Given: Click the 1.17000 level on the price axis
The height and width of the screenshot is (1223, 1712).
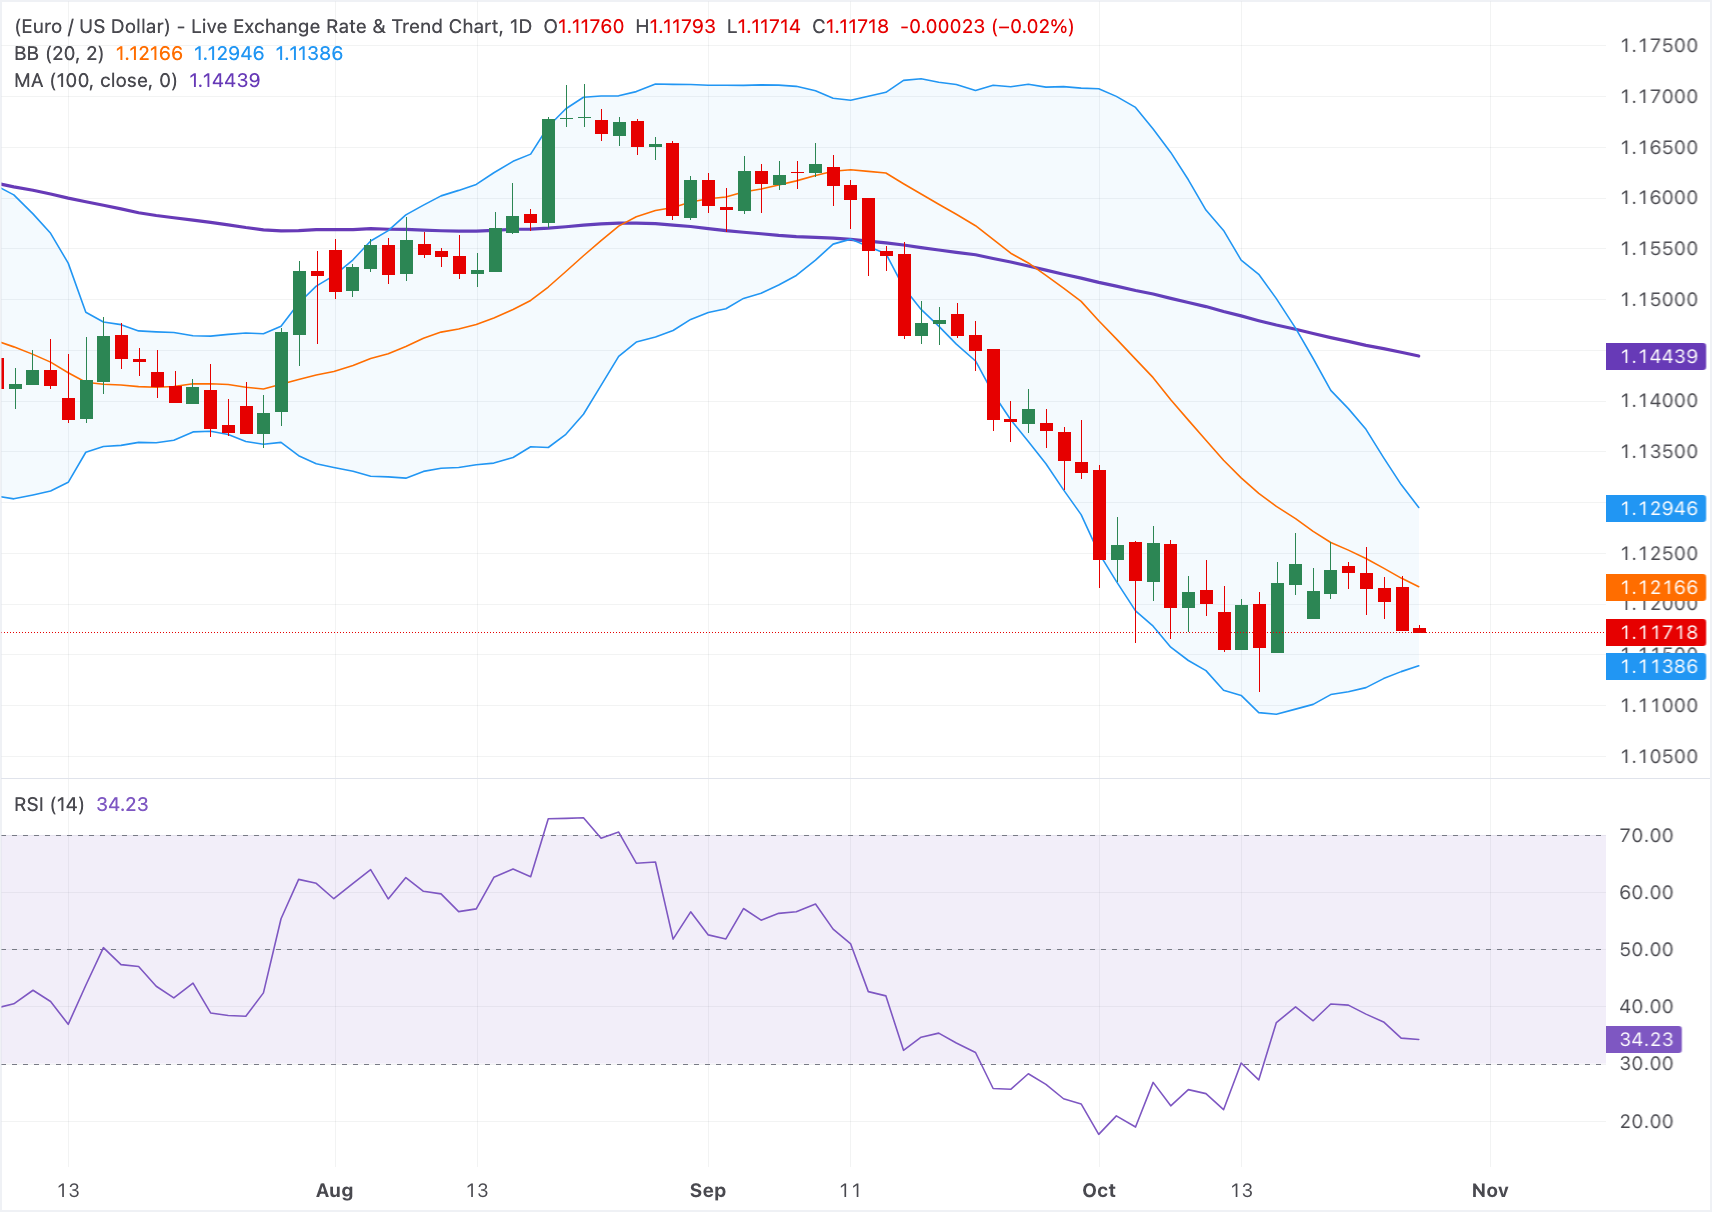Looking at the screenshot, I should 1659,96.
